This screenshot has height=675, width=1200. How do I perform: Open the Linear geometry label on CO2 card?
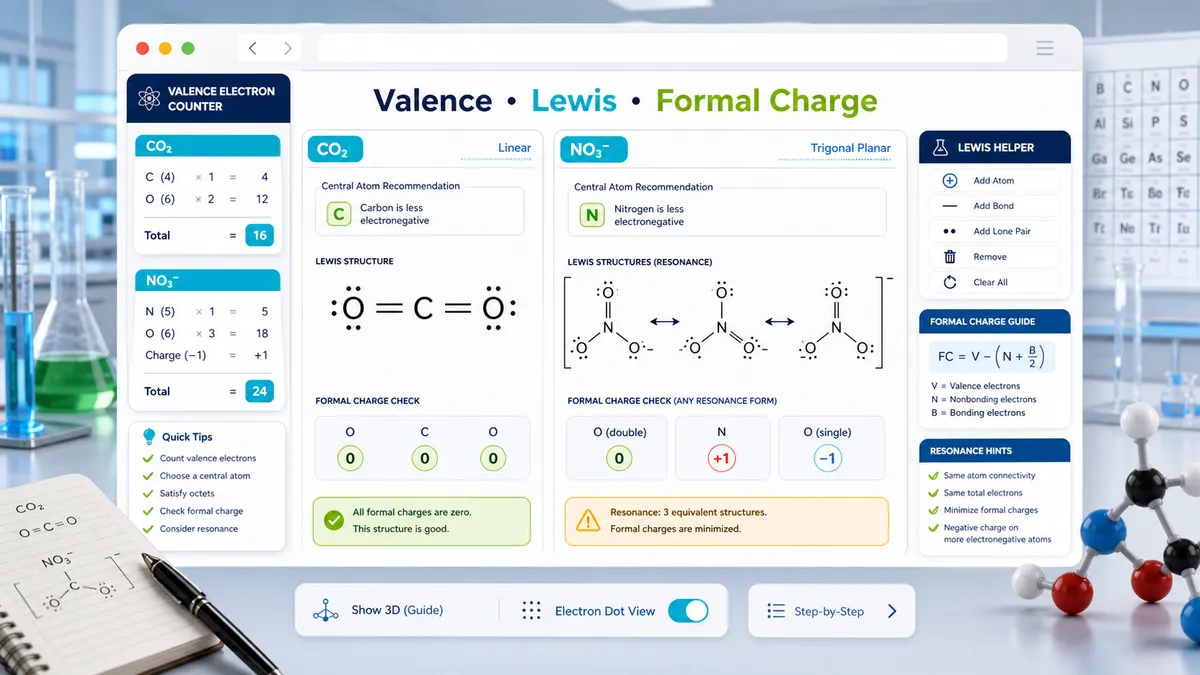[515, 148]
